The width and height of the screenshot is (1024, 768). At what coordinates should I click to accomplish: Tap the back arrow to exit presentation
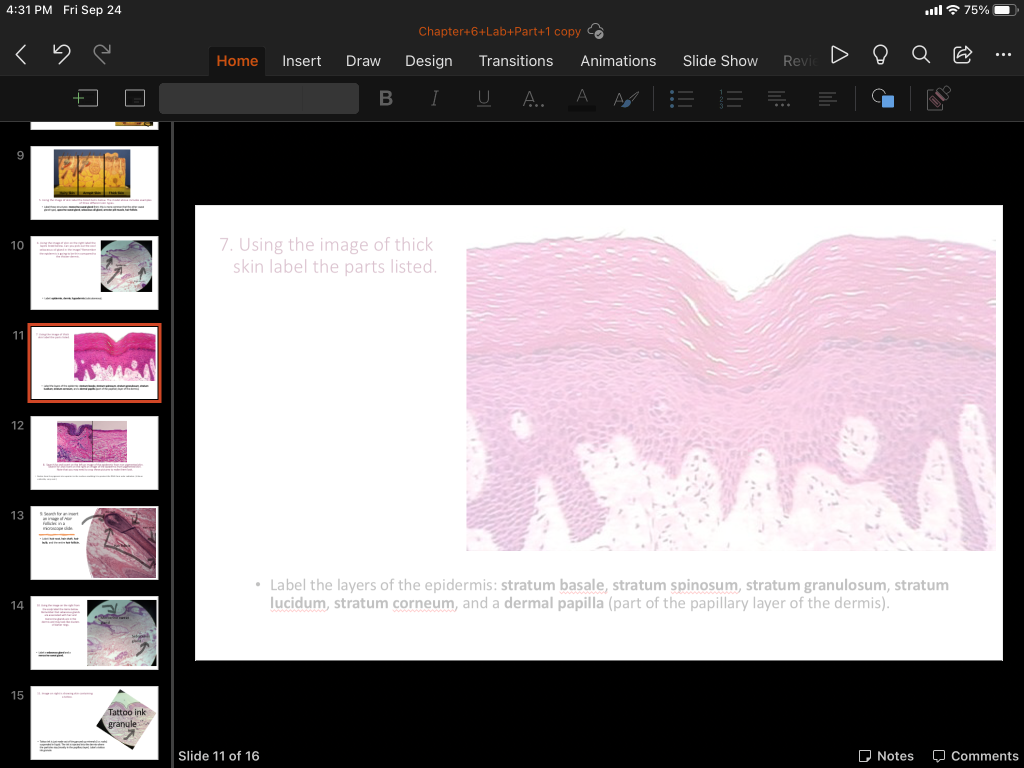pos(21,56)
